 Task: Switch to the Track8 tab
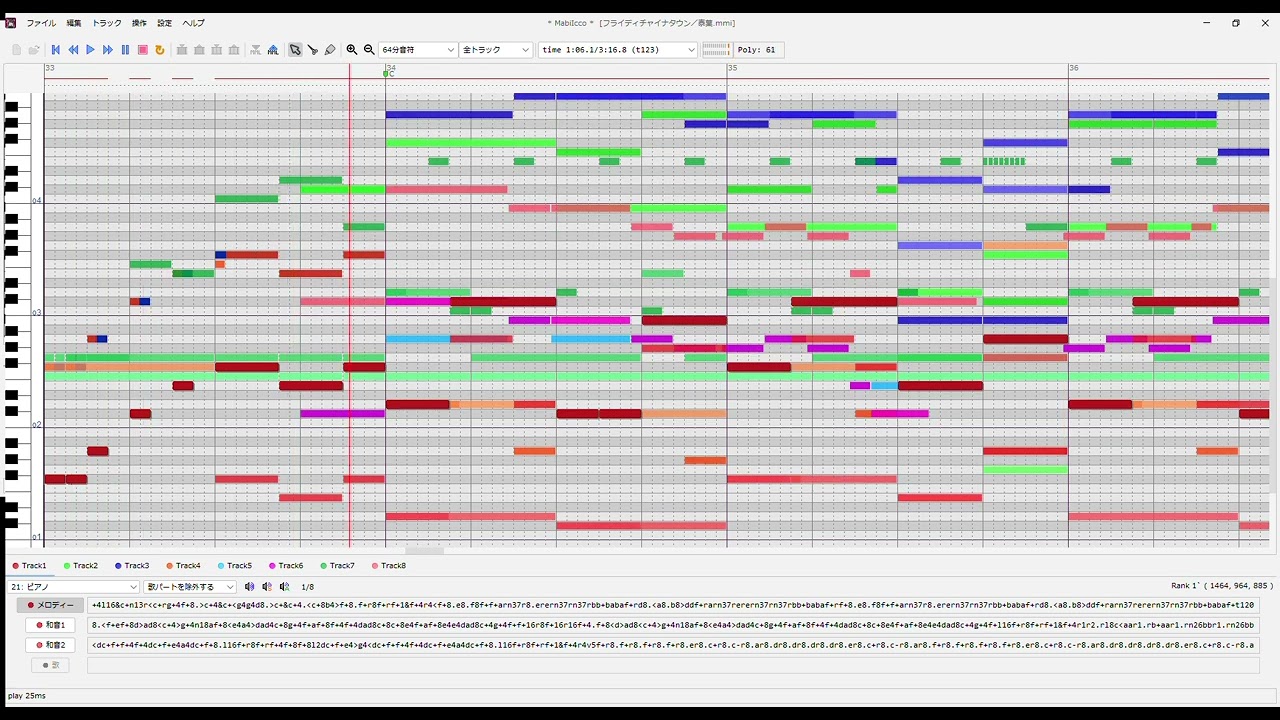(388, 566)
